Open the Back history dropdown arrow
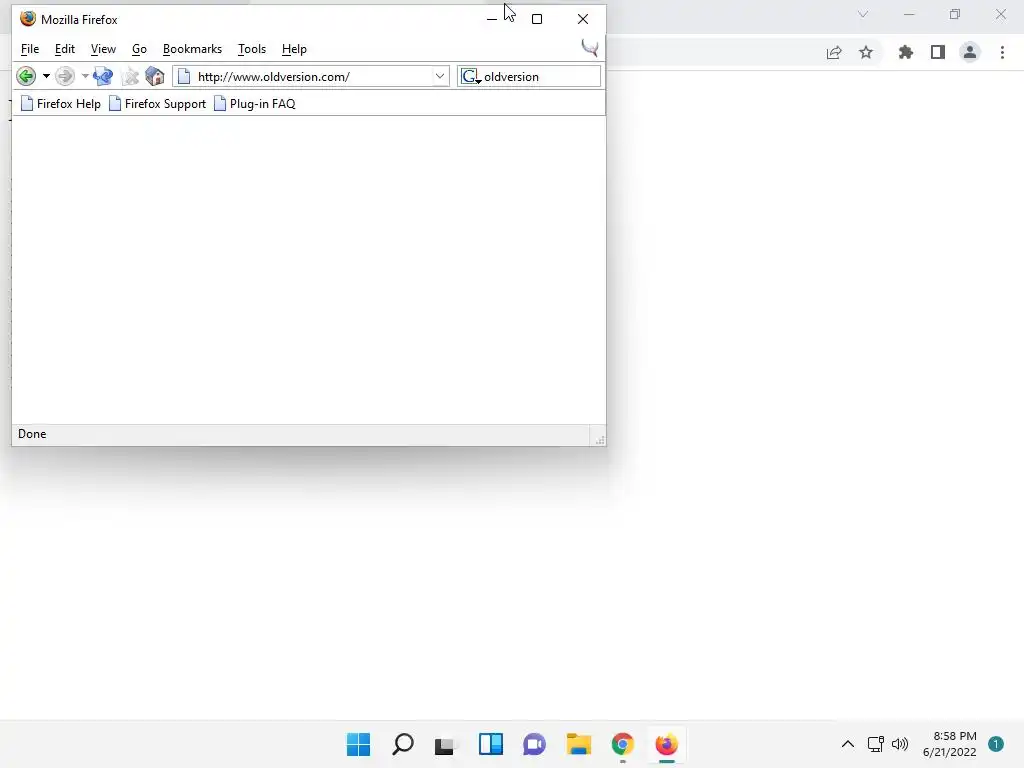This screenshot has height=768, width=1024. (46, 76)
